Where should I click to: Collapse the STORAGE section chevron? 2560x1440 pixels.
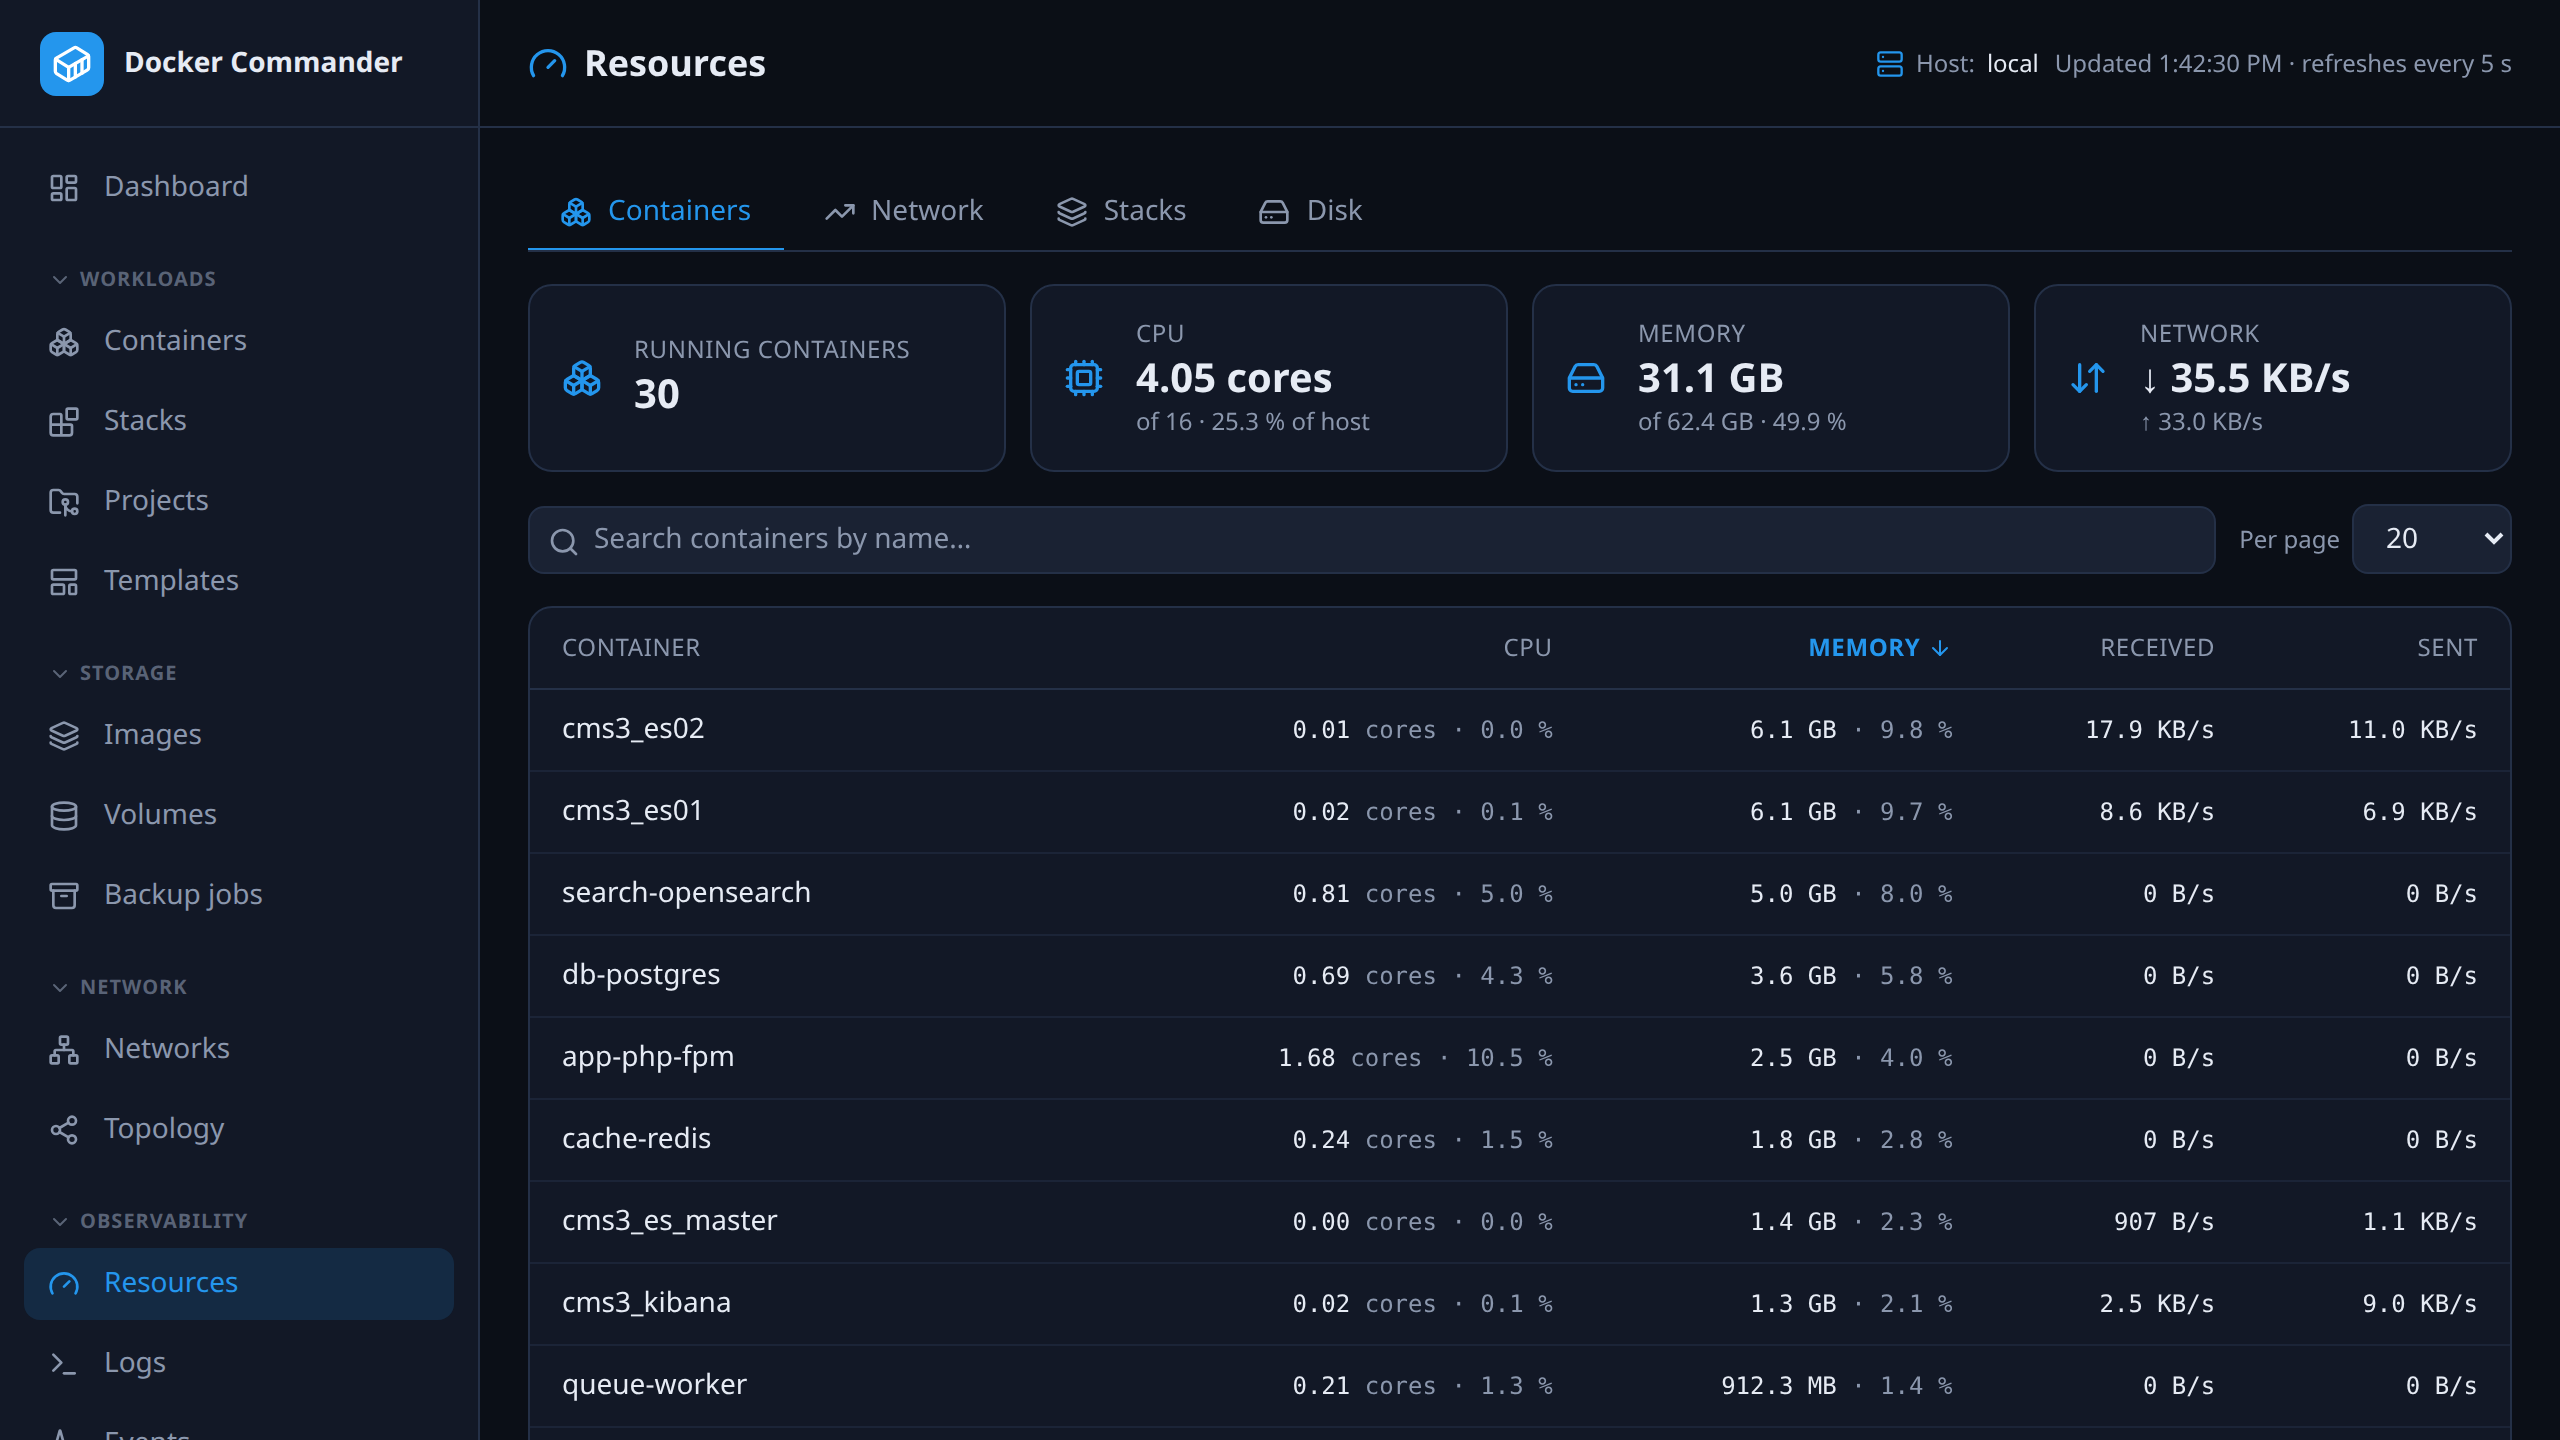60,673
